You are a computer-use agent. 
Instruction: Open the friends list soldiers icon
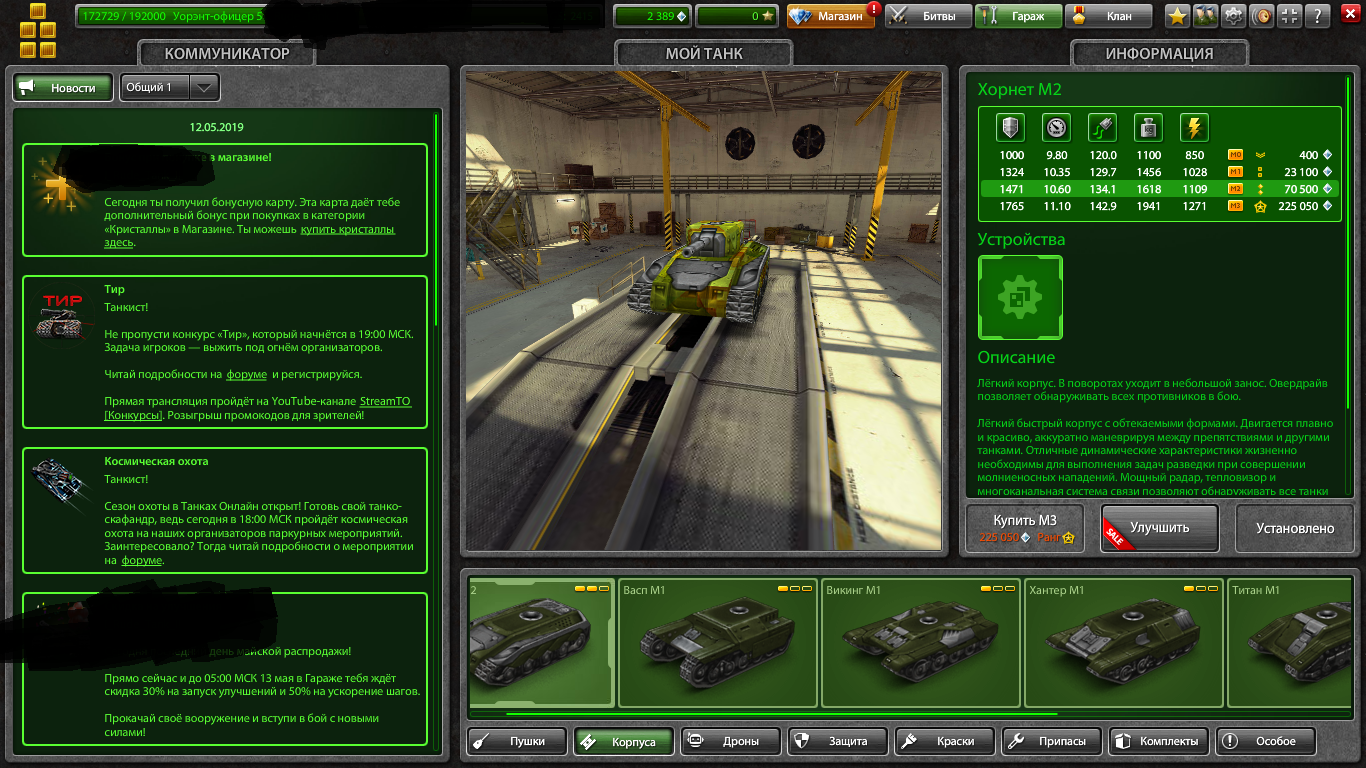(x=1206, y=16)
